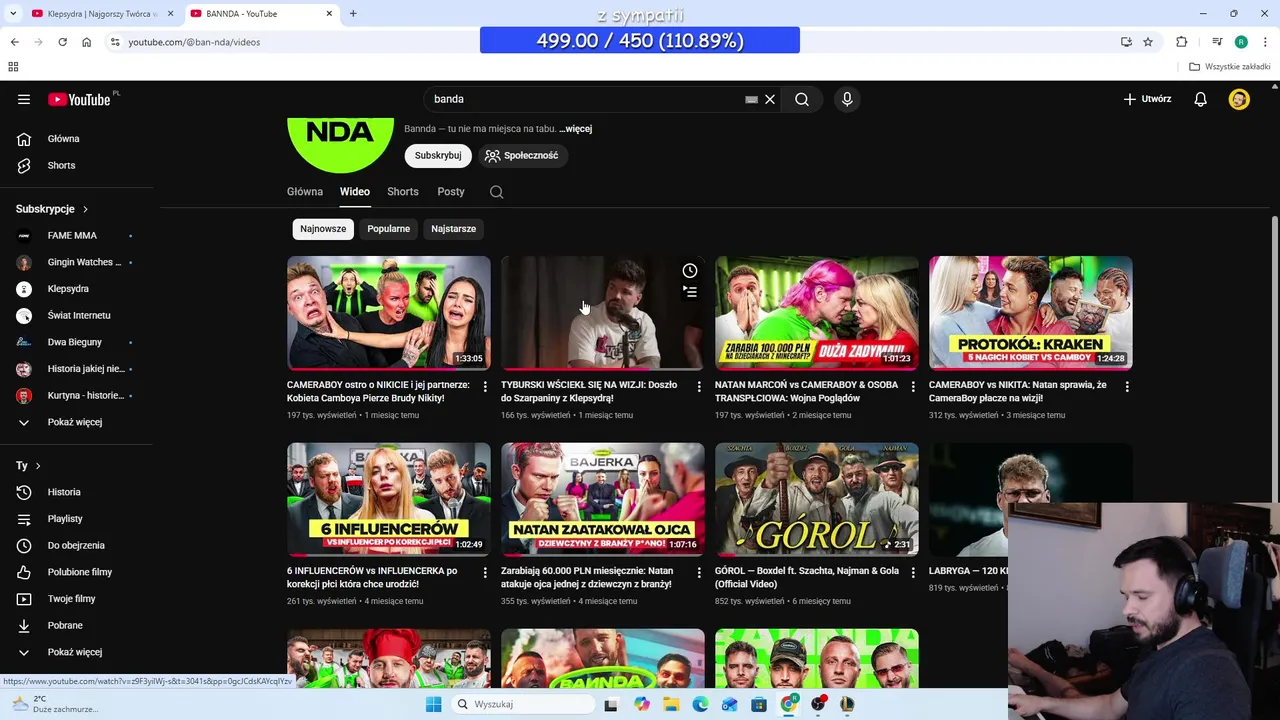The width and height of the screenshot is (1280, 720).
Task: Open the notifications bell
Action: [x=1201, y=99]
